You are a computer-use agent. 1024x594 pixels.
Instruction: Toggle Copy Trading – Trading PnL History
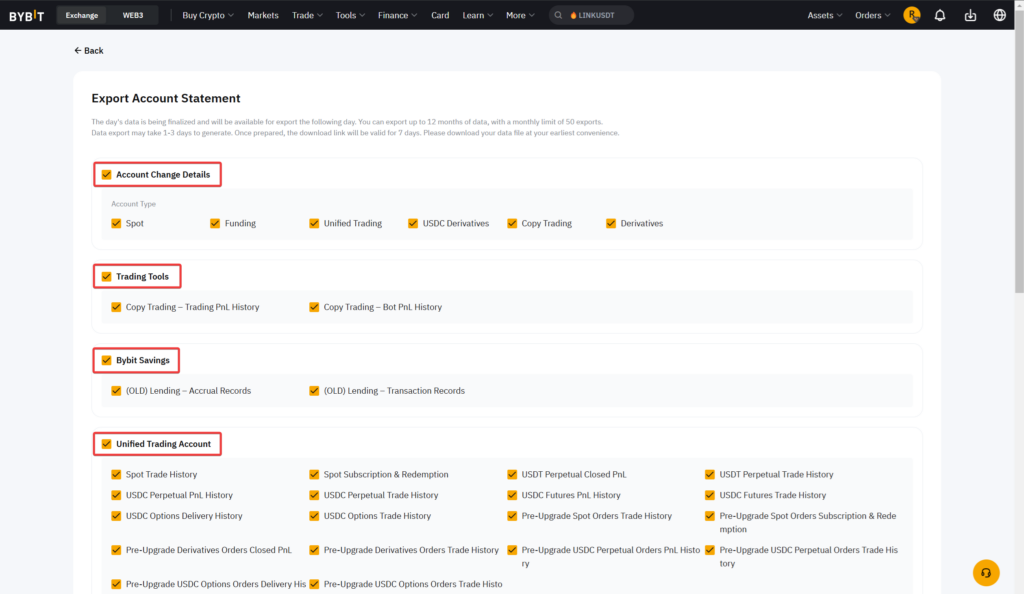coord(116,307)
